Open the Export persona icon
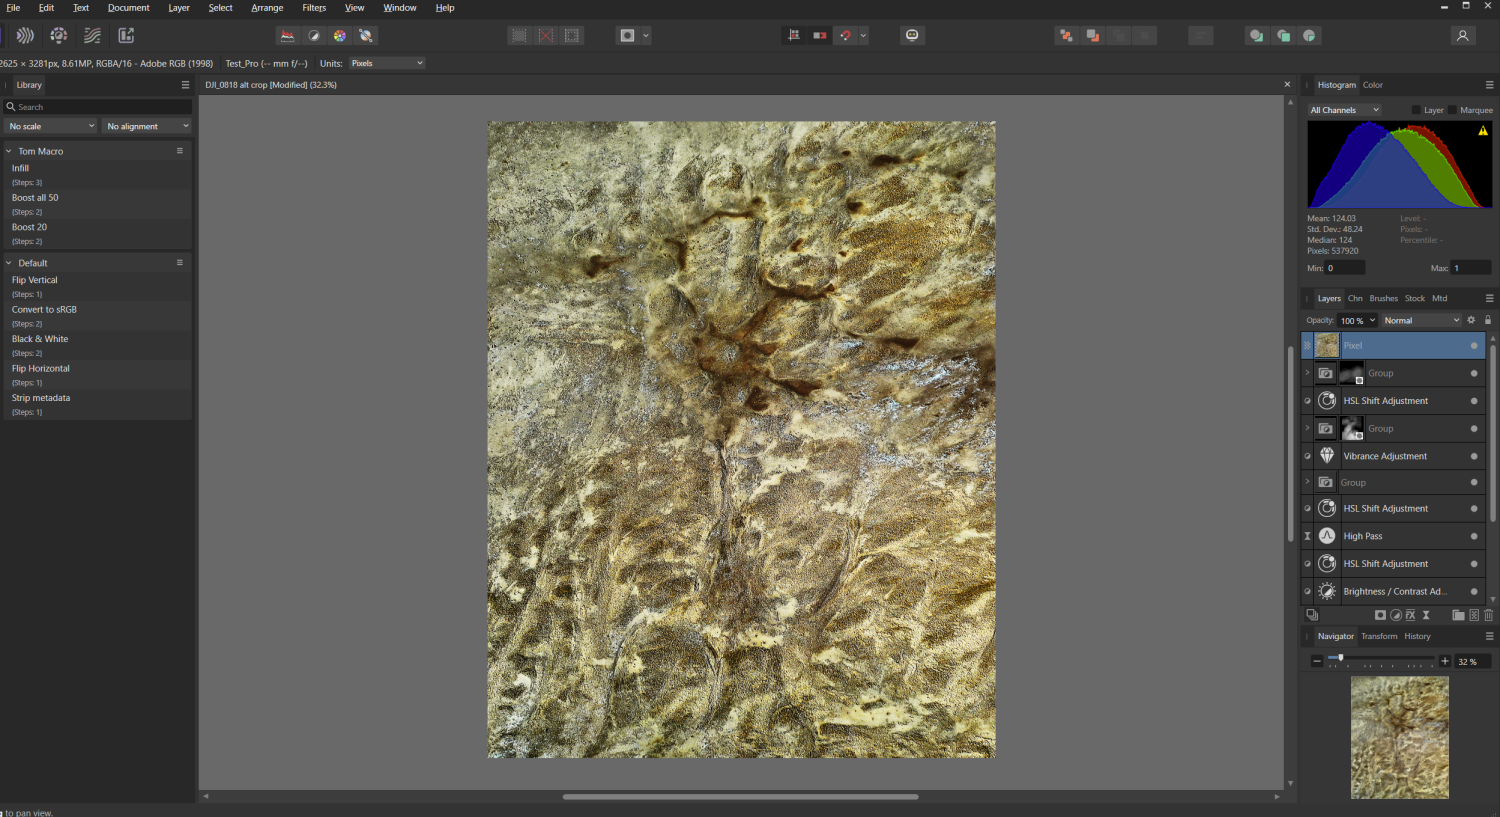Screen dimensions: 1500x817 click(126, 36)
